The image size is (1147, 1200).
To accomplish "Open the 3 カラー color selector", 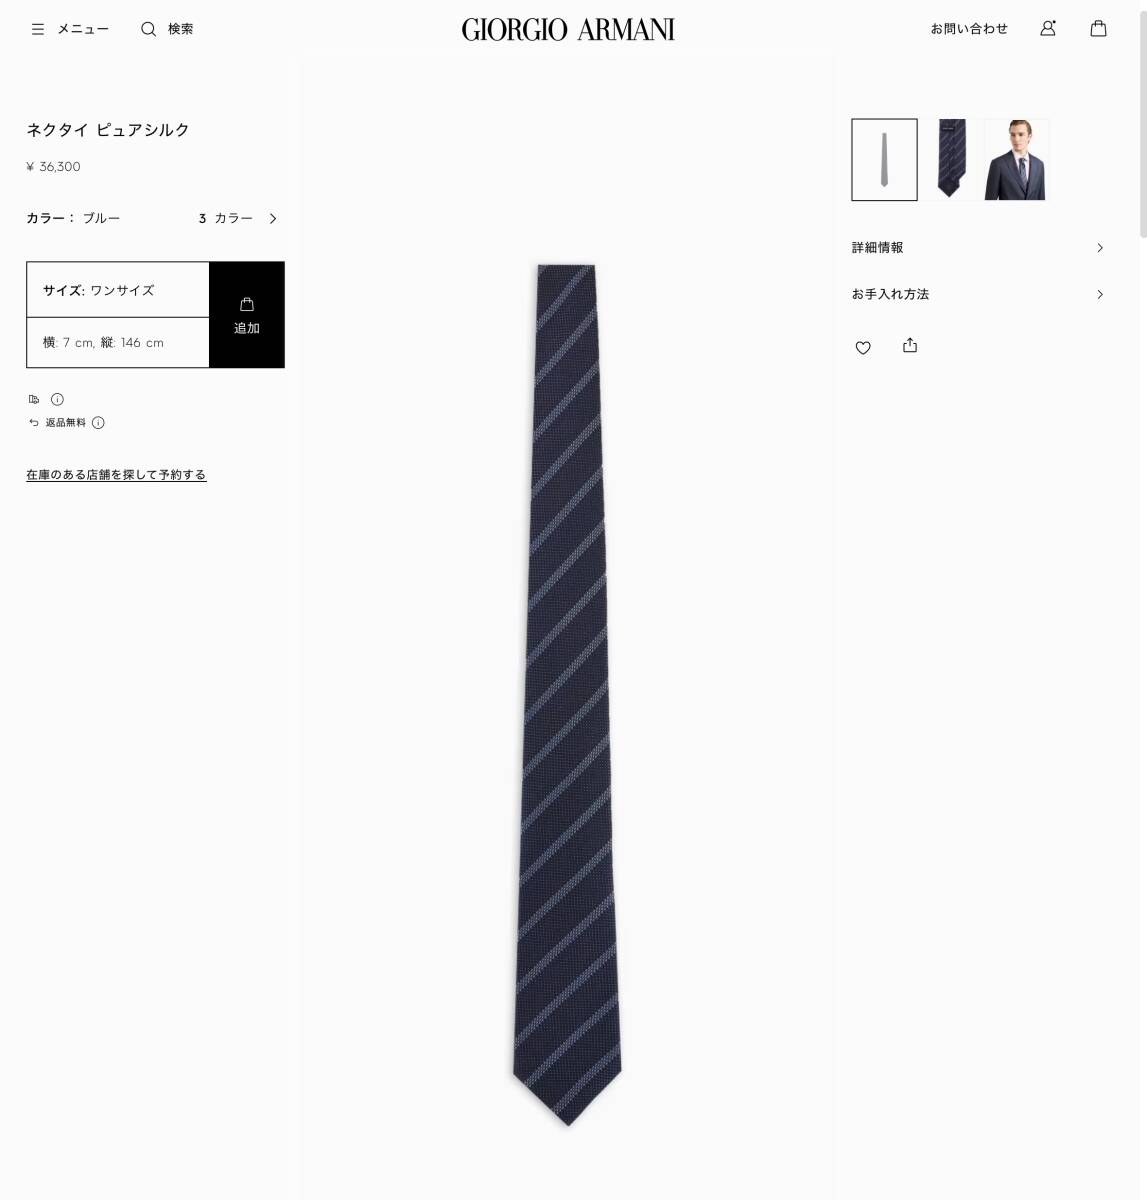I will tap(238, 218).
